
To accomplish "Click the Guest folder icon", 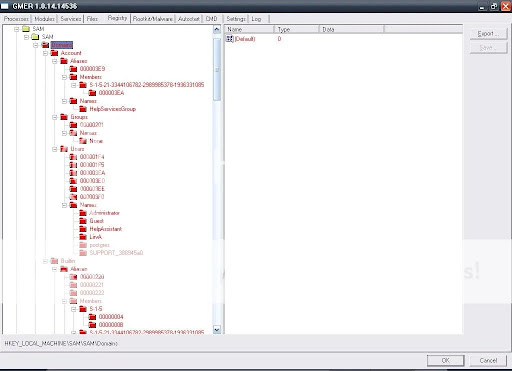I will pyautogui.click(x=83, y=221).
